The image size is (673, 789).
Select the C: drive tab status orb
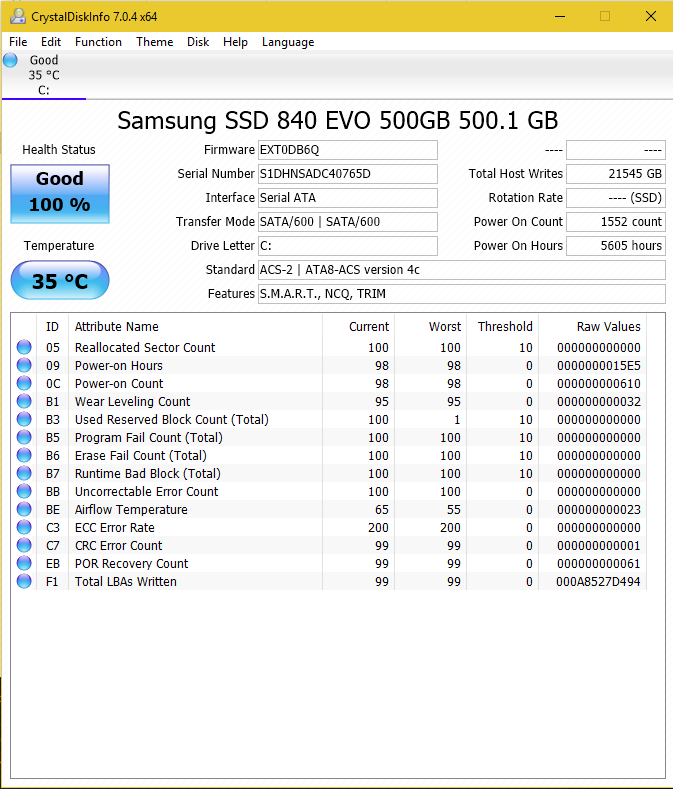(10, 60)
